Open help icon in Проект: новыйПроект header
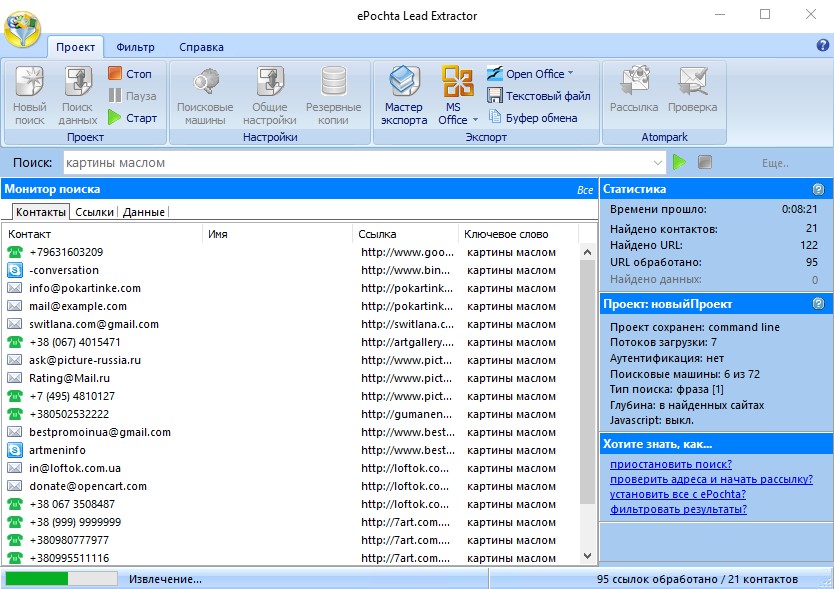834x589 pixels. pos(819,303)
